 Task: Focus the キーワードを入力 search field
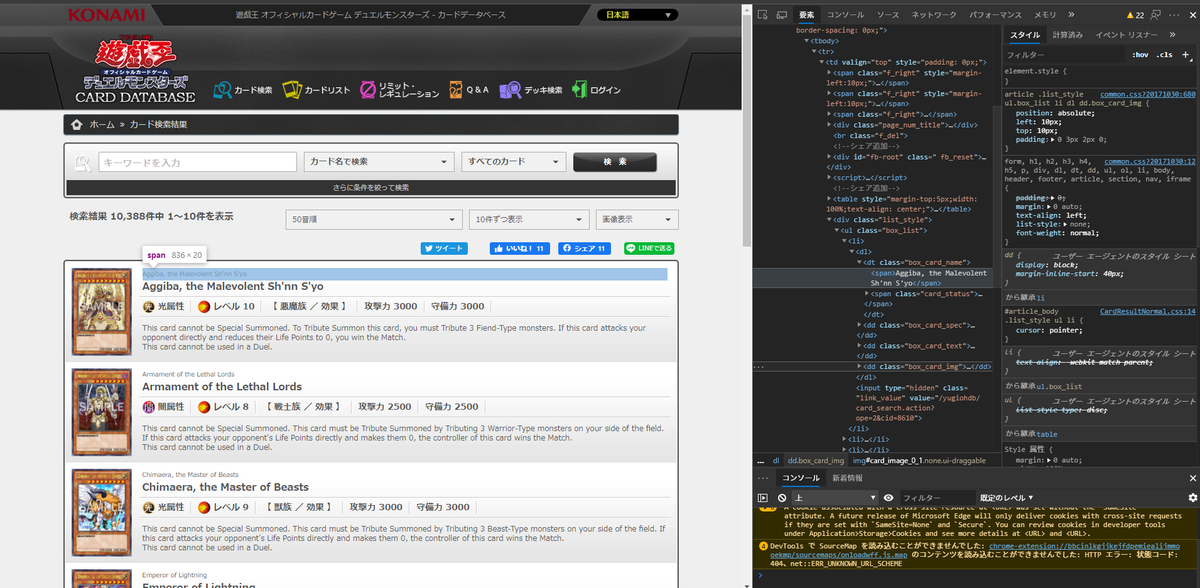[x=197, y=162]
